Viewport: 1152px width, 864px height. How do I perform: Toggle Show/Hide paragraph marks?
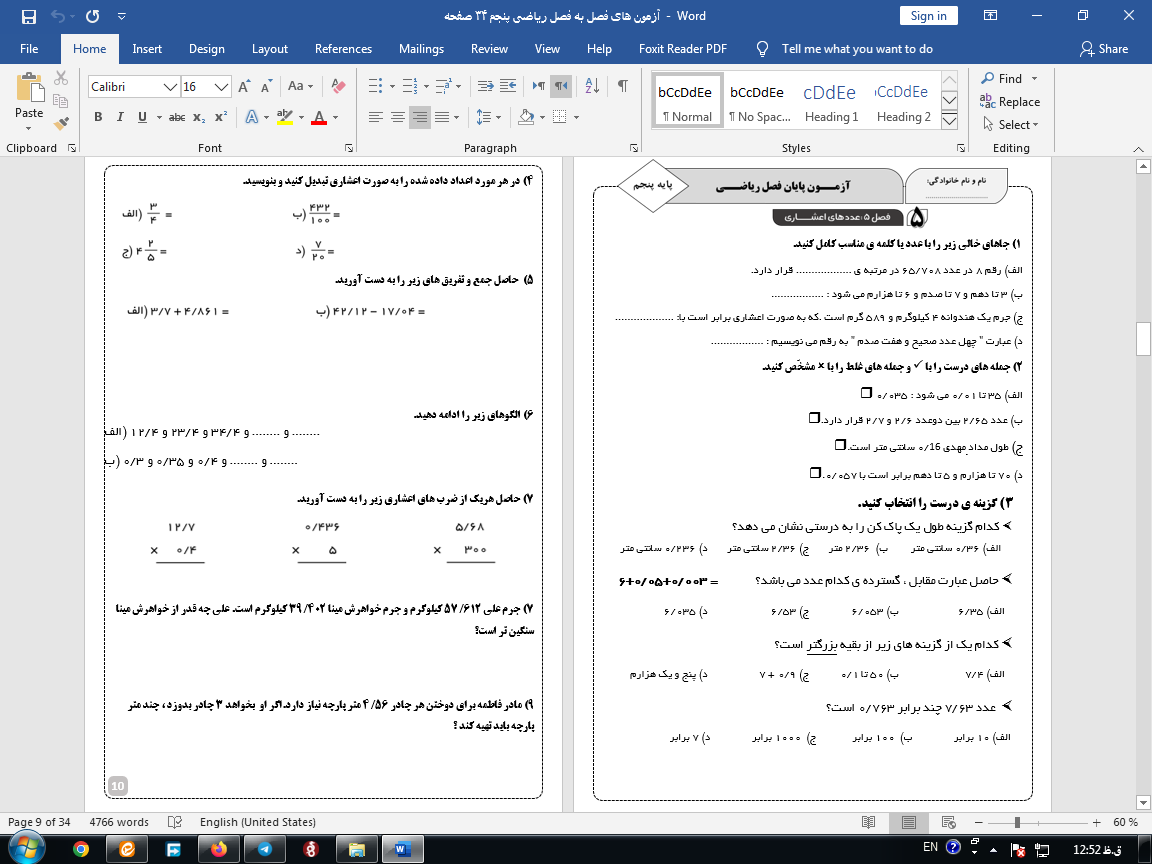tap(622, 86)
